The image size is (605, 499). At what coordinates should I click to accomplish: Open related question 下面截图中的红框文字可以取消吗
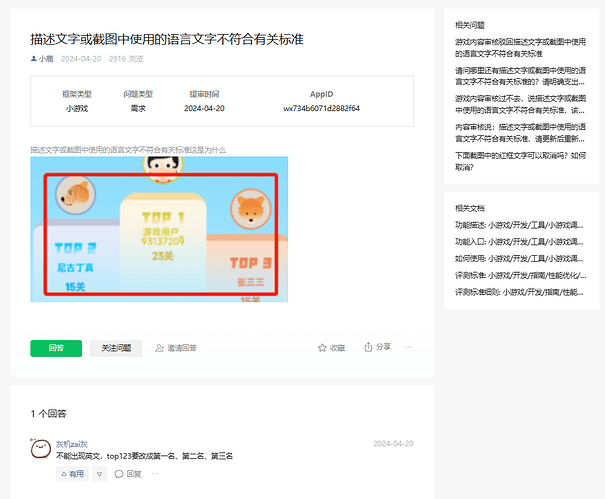coord(521,161)
